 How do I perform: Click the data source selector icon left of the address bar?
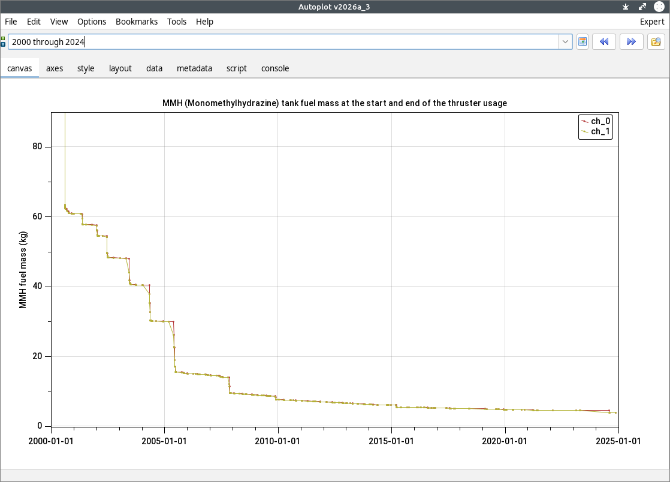coord(3,41)
